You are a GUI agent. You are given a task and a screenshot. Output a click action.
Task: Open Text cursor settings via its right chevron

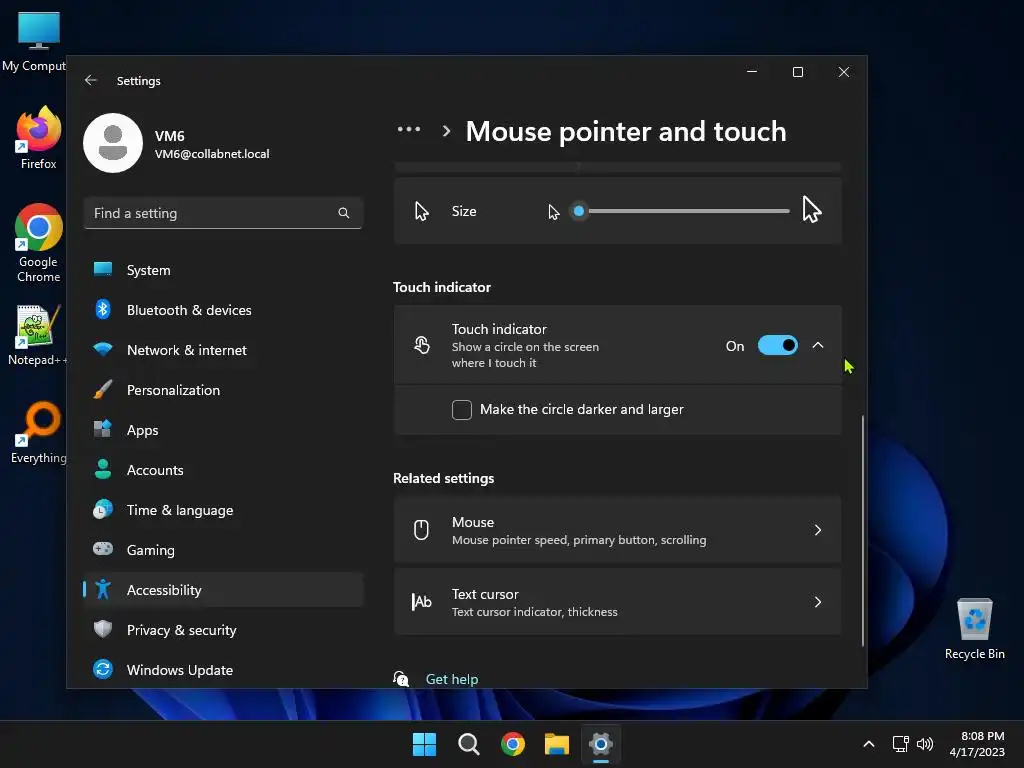pyautogui.click(x=818, y=601)
